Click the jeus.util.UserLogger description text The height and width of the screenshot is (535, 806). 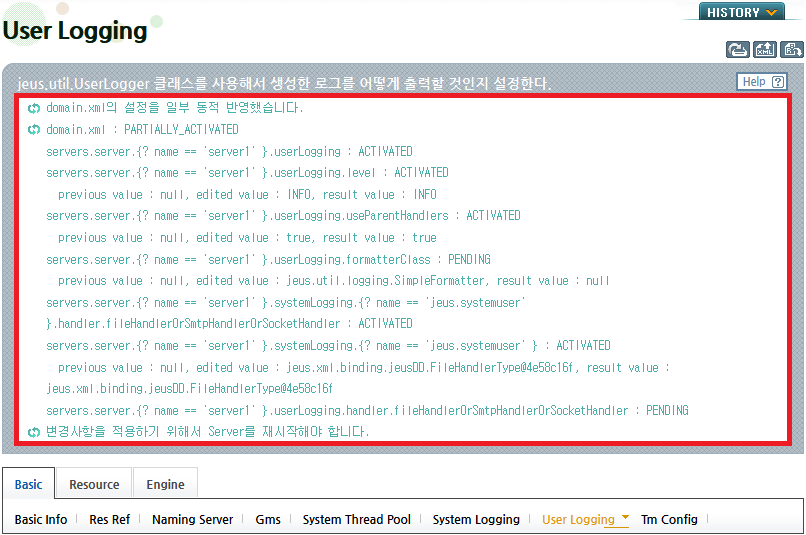pos(284,83)
